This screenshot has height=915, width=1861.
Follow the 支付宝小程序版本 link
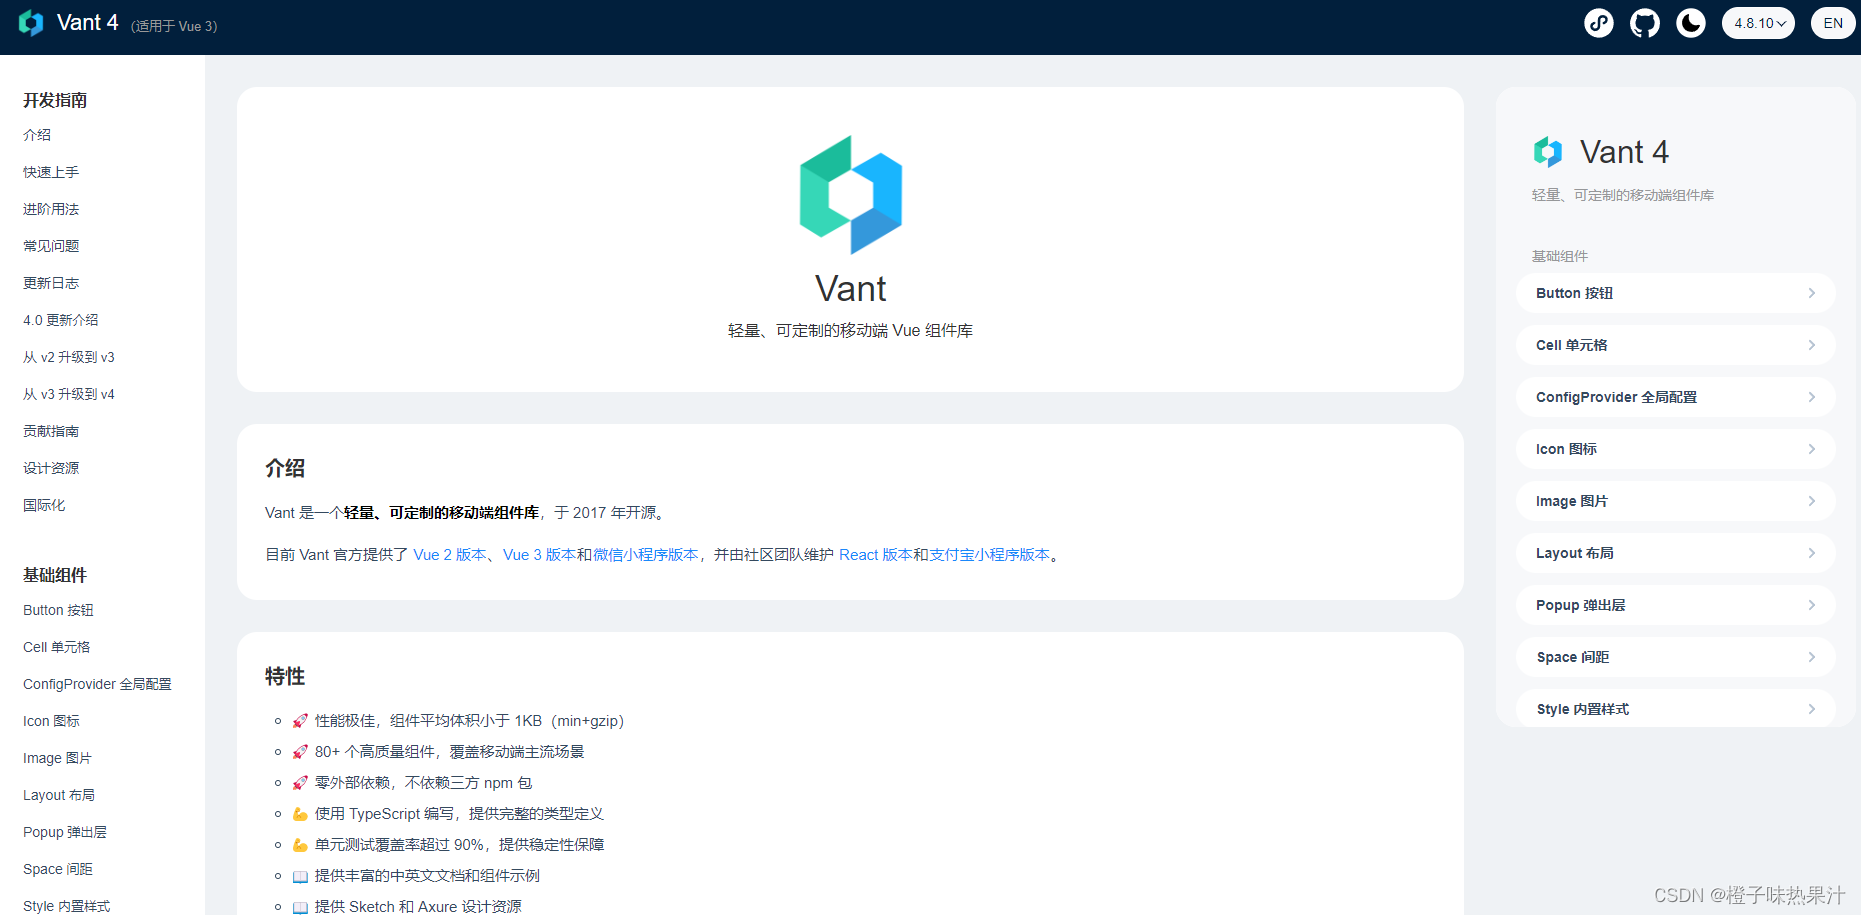[x=989, y=555]
